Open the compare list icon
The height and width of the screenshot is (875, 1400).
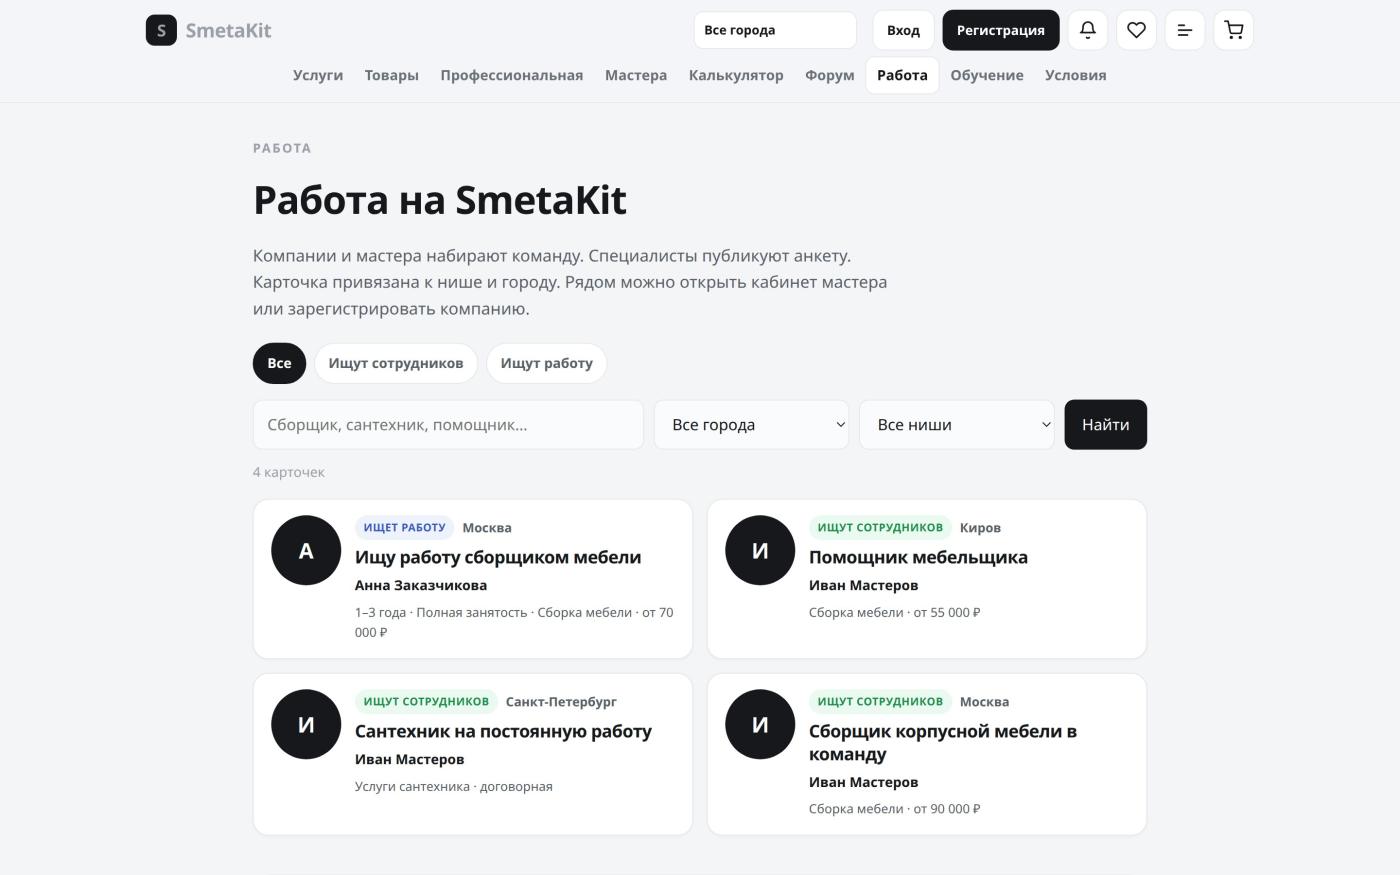[x=1185, y=30]
